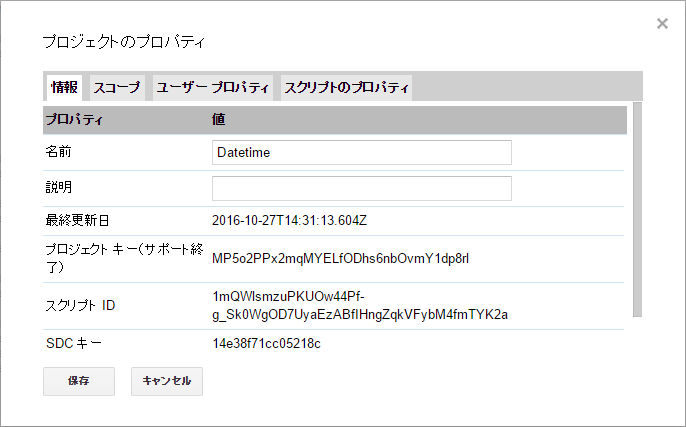Click the script ID value starting 1mQWlsmzu
This screenshot has height=427, width=686.
click(x=360, y=305)
